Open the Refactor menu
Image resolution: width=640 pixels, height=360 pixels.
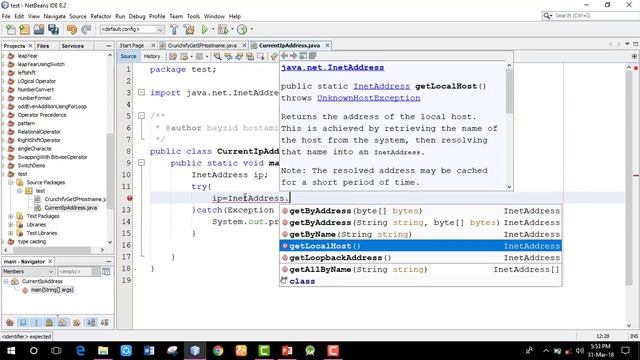pos(101,16)
